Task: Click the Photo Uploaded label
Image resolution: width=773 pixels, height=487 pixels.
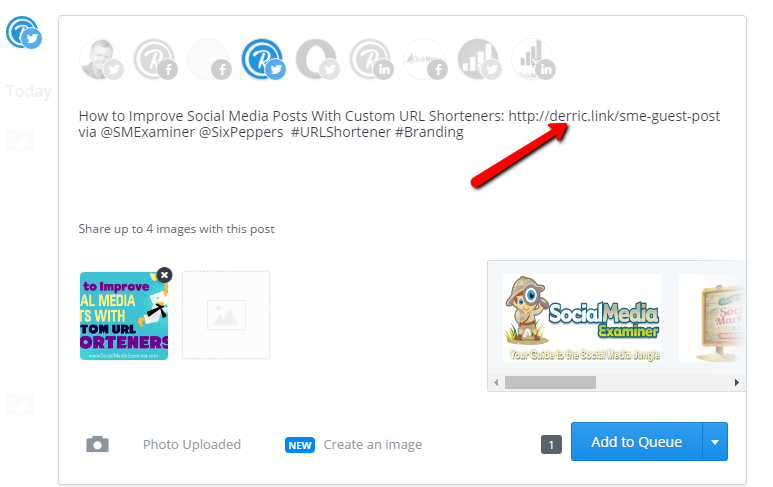Action: pos(192,445)
